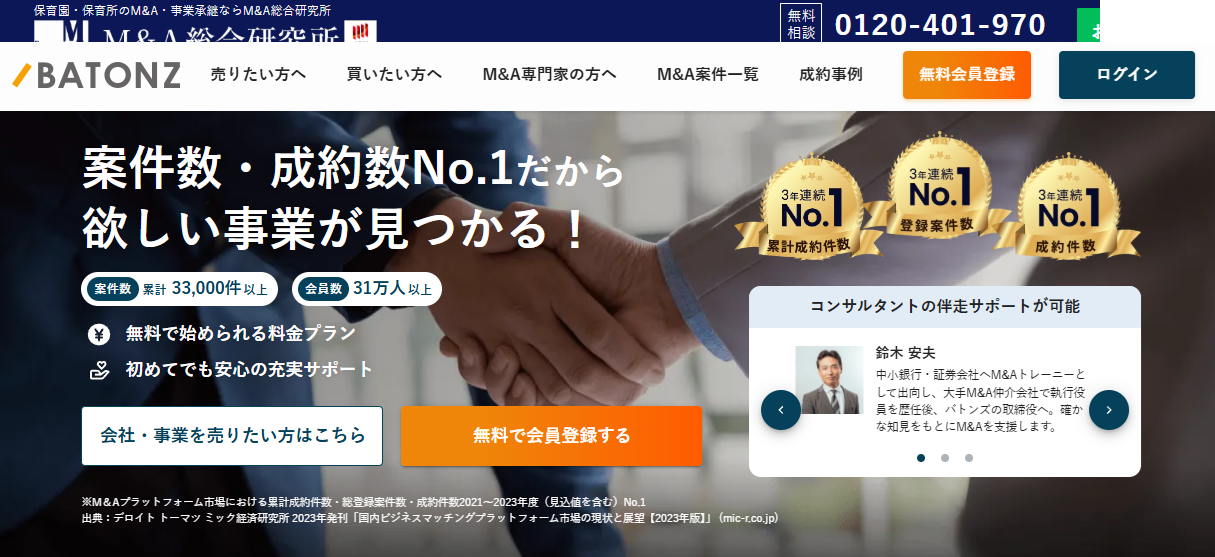Viewport: 1215px width, 557px height.
Task: Open the M&A専門家の方へ menu
Action: (x=549, y=75)
